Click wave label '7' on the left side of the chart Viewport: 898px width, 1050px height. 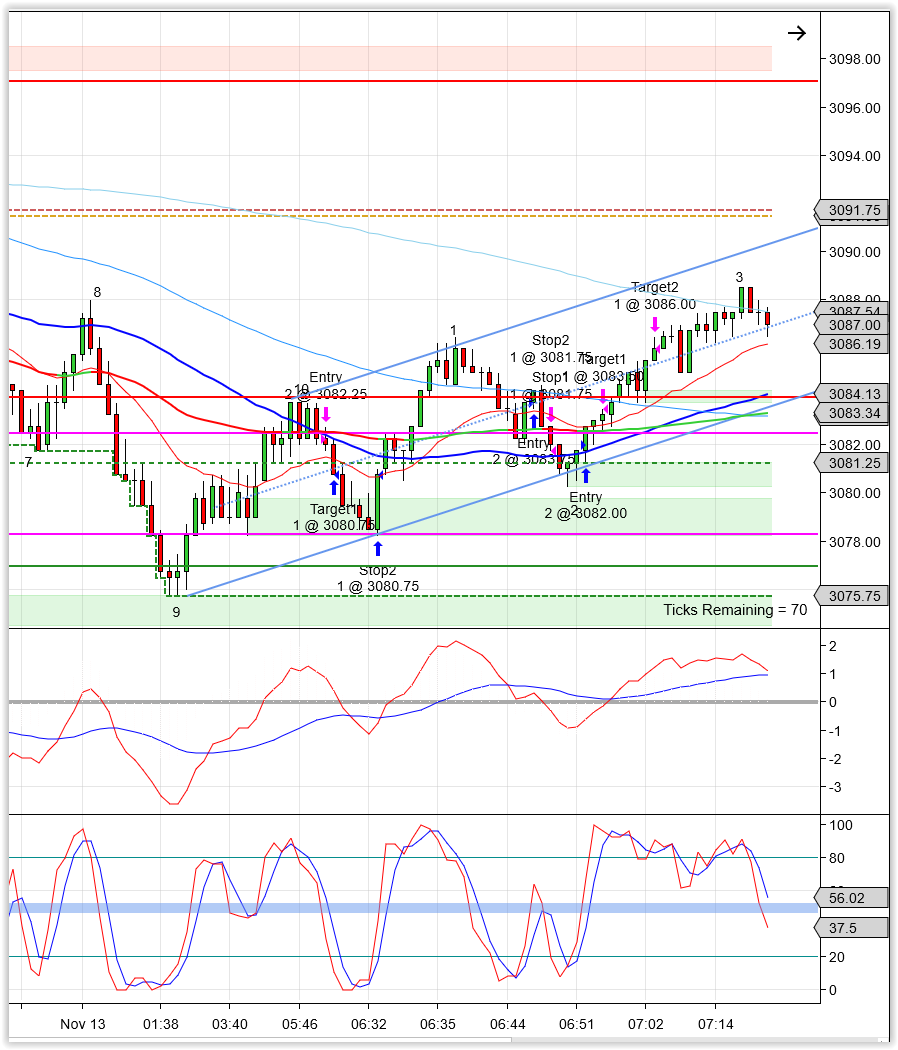point(28,462)
